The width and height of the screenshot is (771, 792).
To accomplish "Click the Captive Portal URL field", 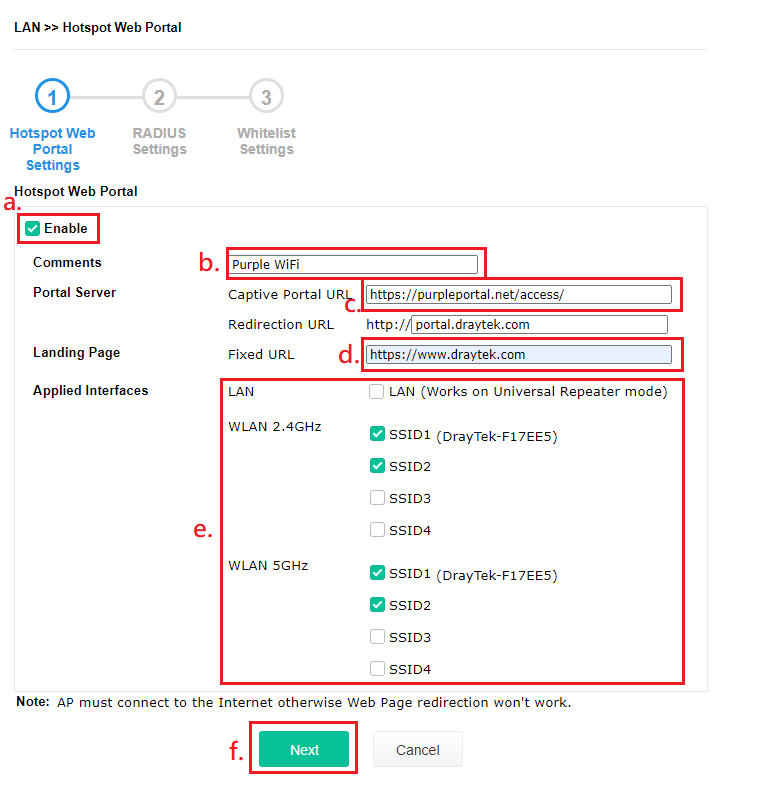I will point(519,294).
